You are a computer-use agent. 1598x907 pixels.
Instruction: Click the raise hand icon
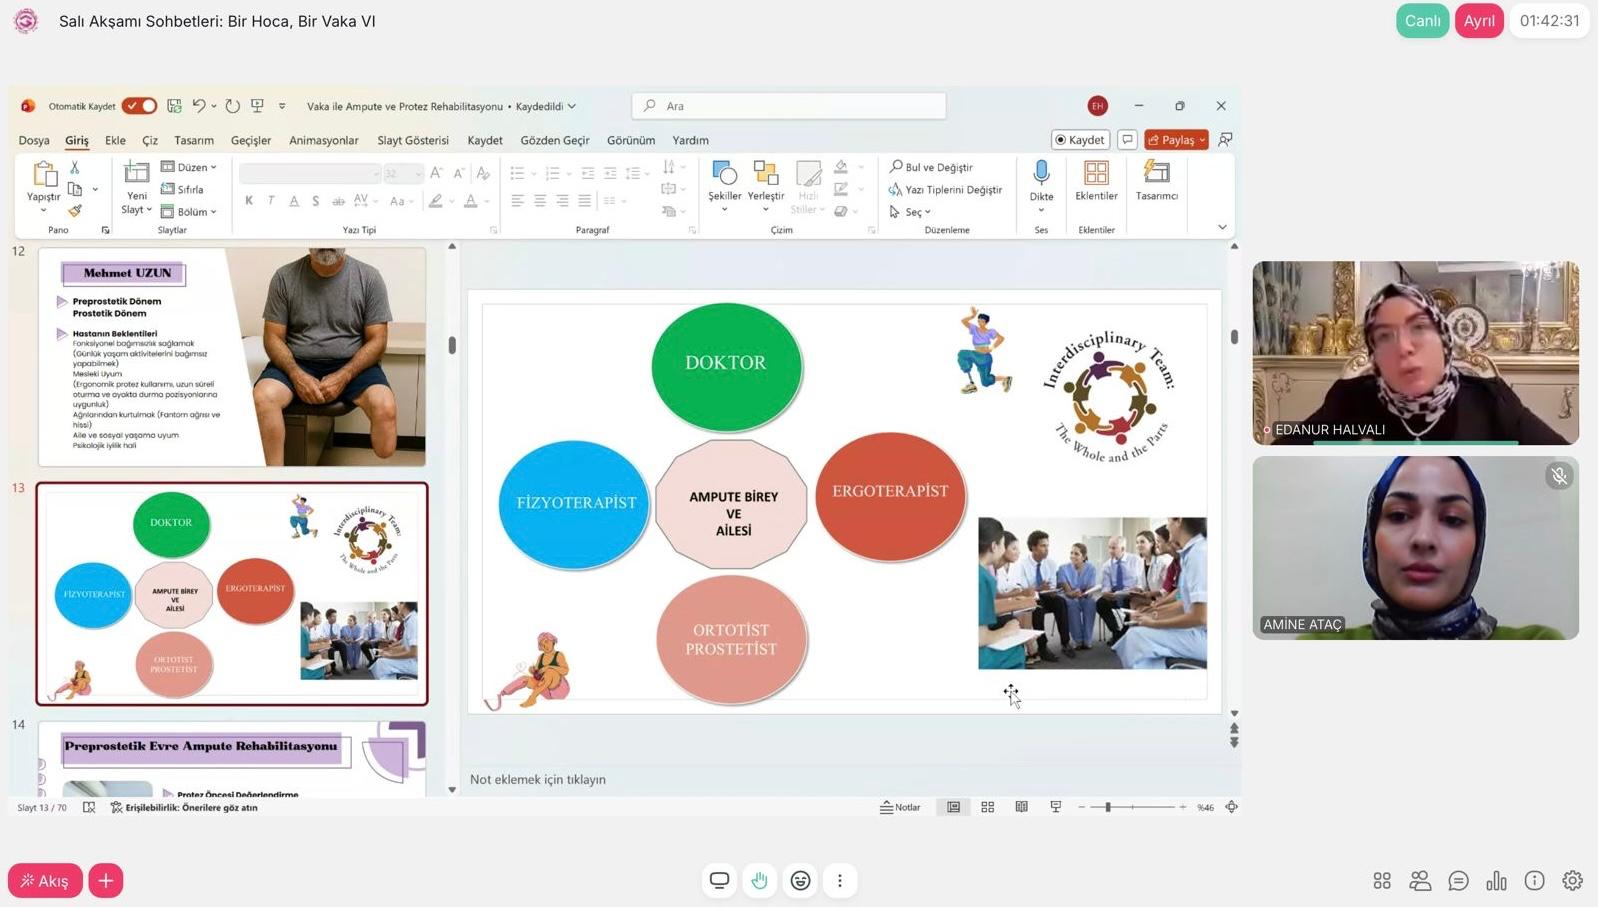(760, 881)
